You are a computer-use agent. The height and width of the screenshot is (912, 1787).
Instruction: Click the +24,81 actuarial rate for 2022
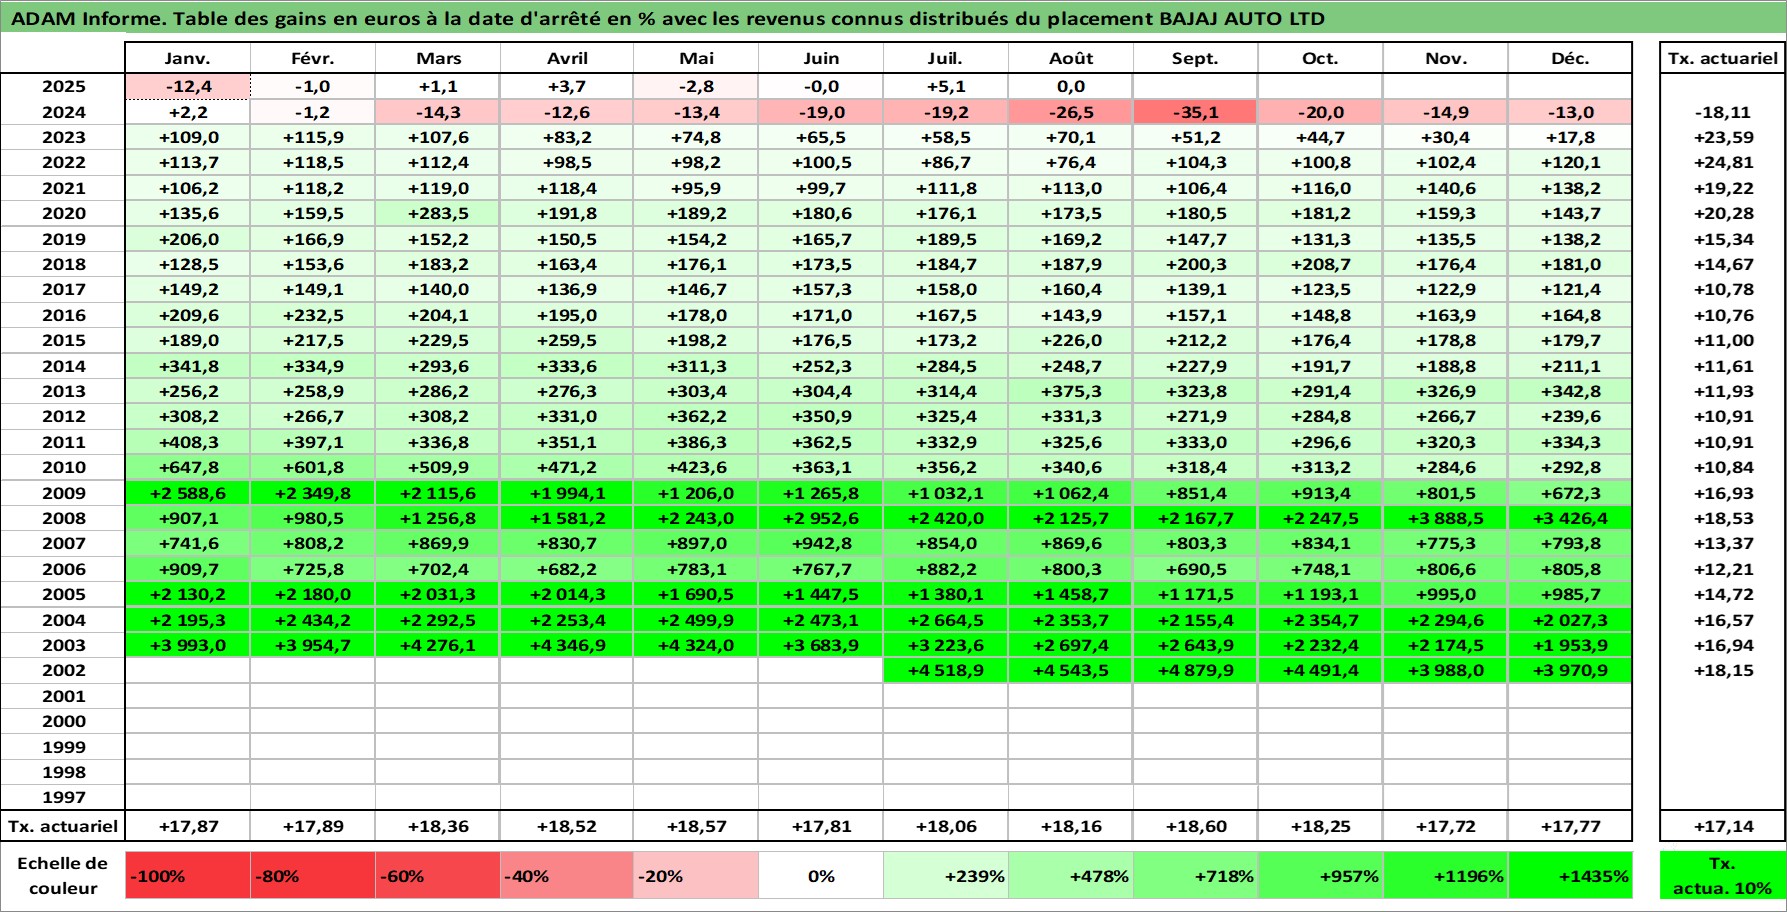click(1723, 162)
